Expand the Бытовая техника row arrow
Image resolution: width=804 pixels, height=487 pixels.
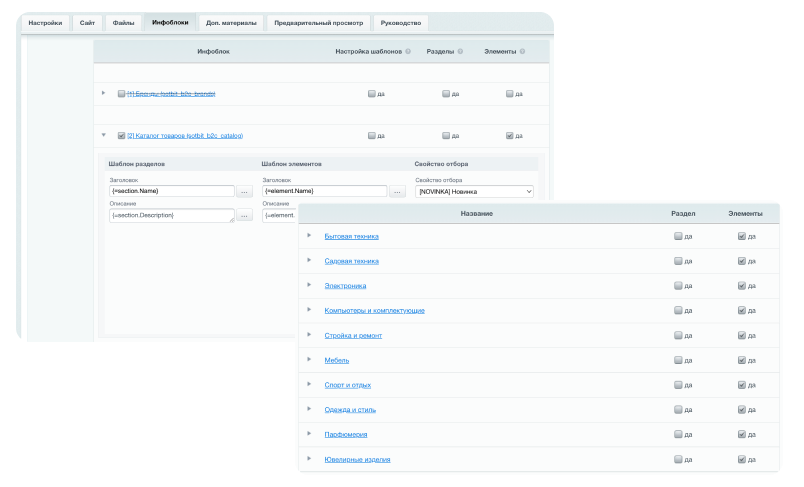point(309,236)
